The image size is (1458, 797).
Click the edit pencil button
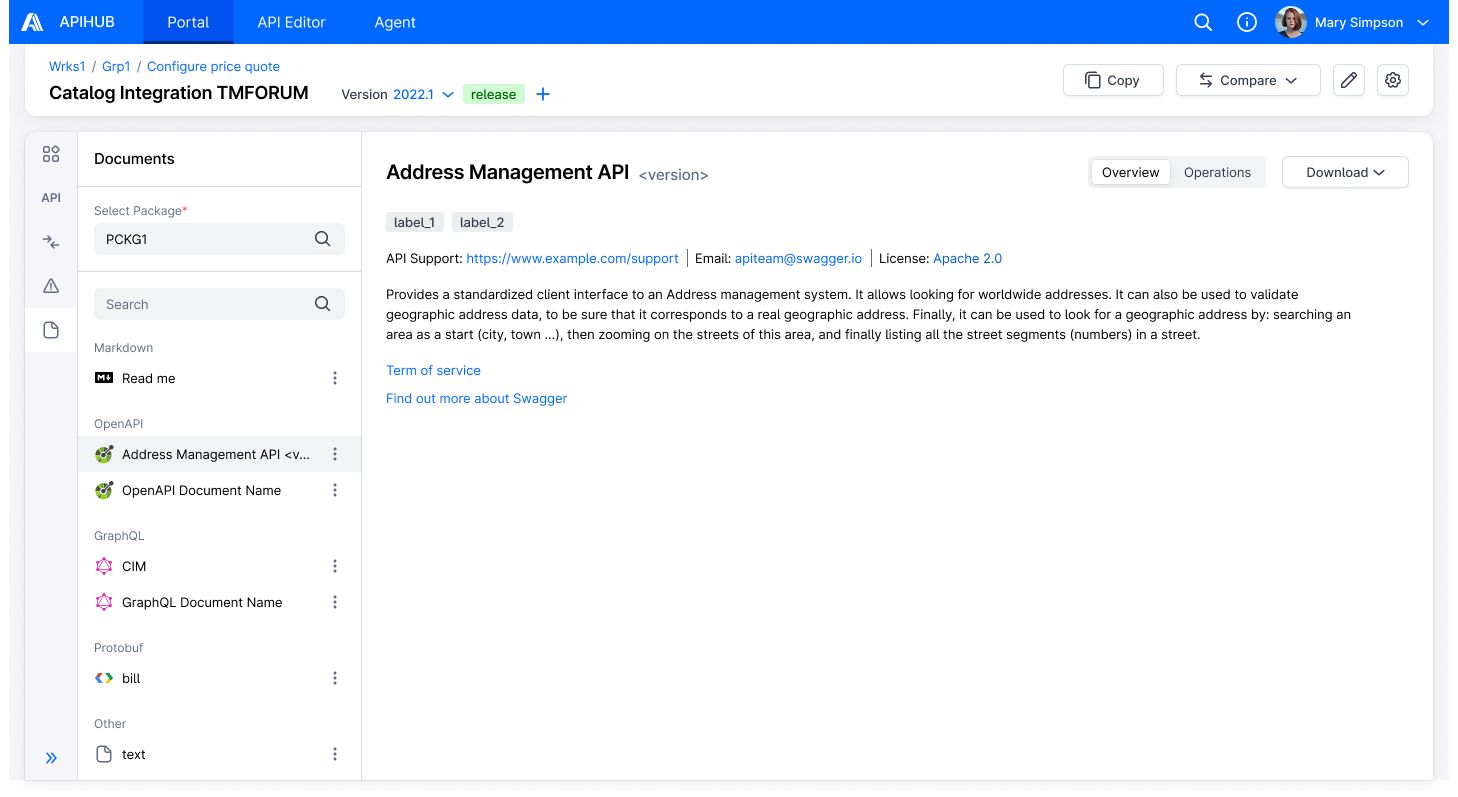pyautogui.click(x=1349, y=80)
